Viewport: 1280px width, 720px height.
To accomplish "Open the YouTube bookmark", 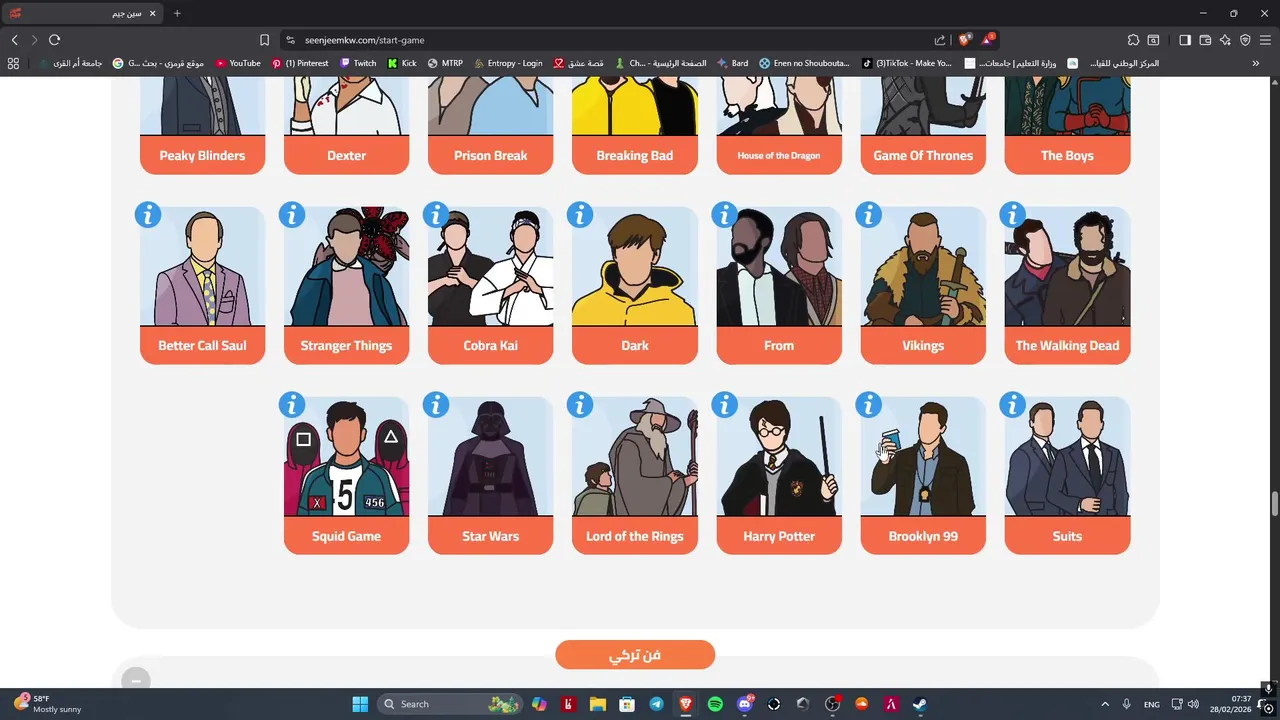I will 238,63.
